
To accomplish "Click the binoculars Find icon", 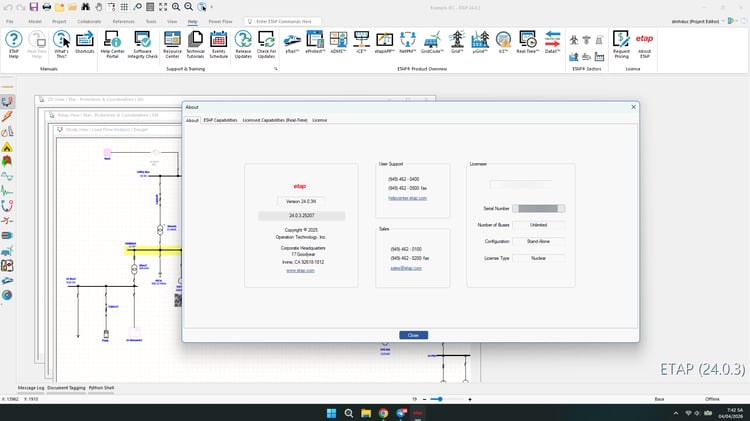I will pos(85,7).
